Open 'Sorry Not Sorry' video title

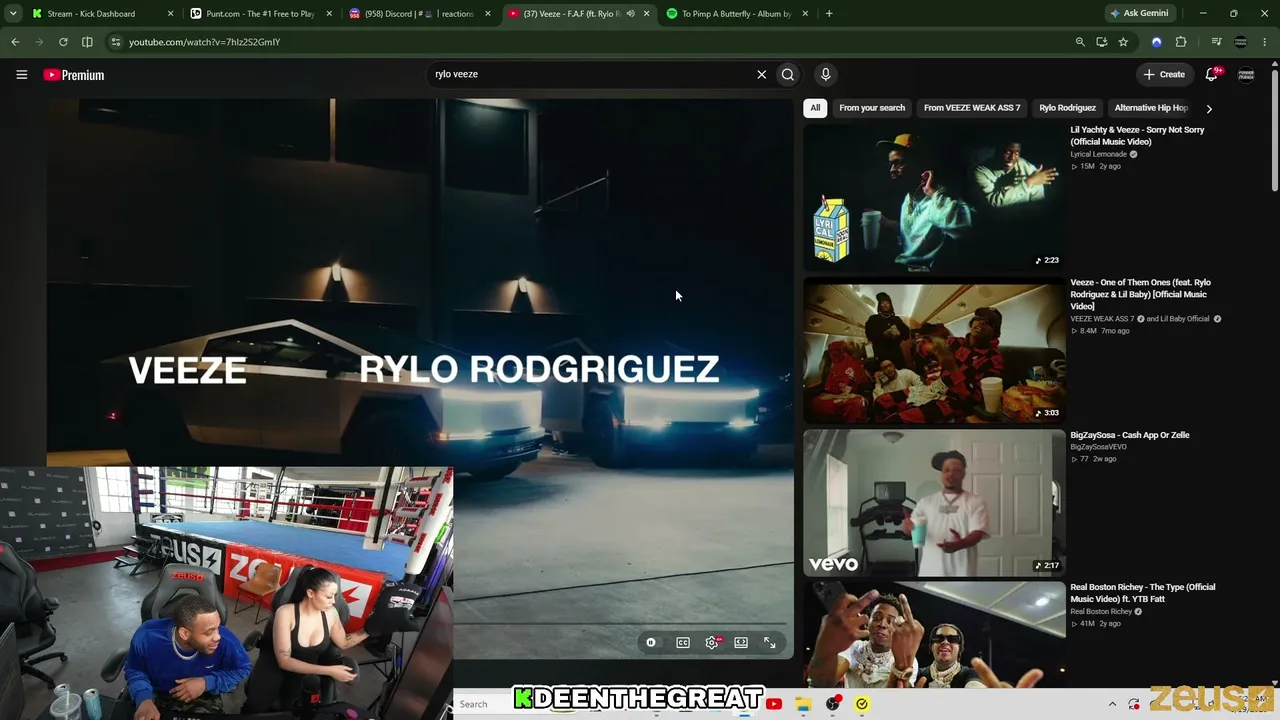click(1137, 136)
